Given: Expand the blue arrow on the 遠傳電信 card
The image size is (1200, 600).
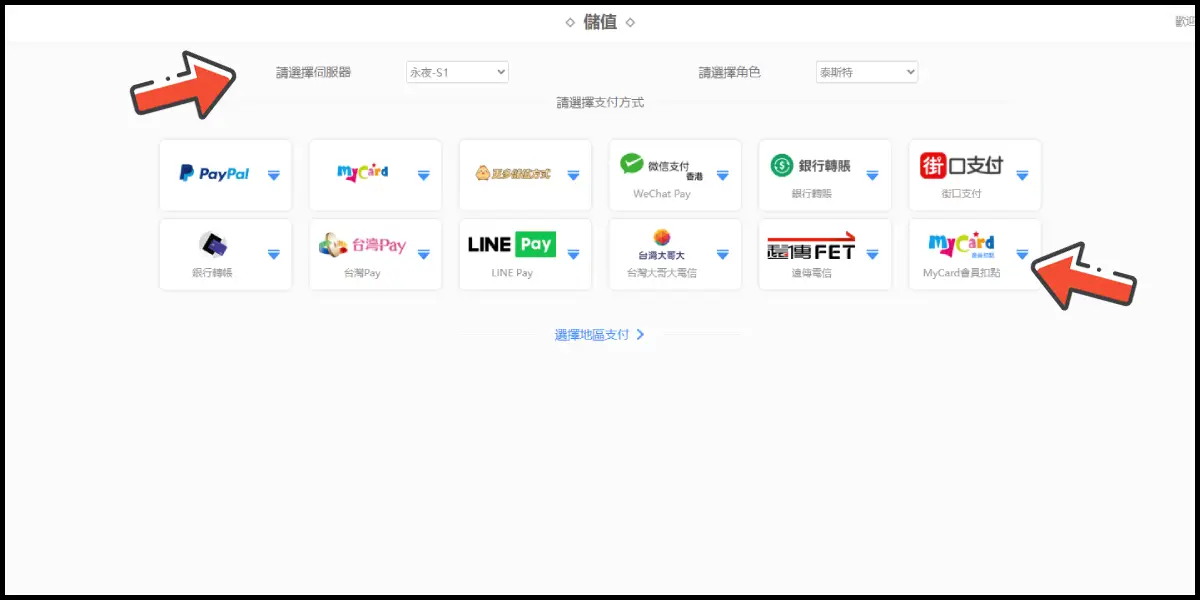Looking at the screenshot, I should pos(872,254).
